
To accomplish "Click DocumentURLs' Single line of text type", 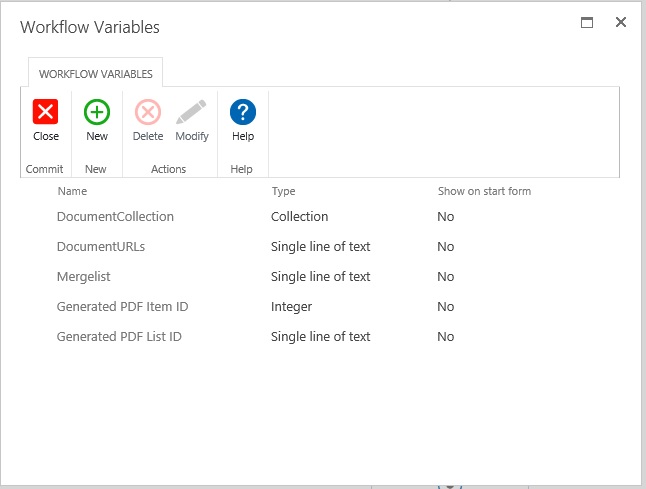I will click(321, 247).
